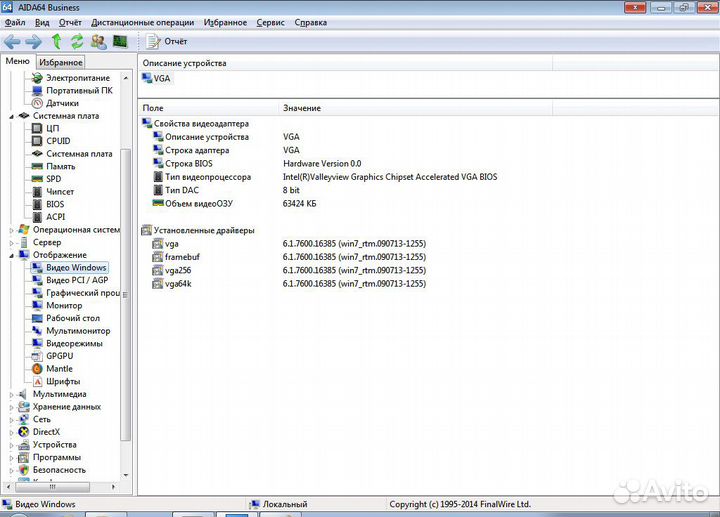Click the green up-level arrow icon
This screenshot has width=720, height=517.
point(56,42)
